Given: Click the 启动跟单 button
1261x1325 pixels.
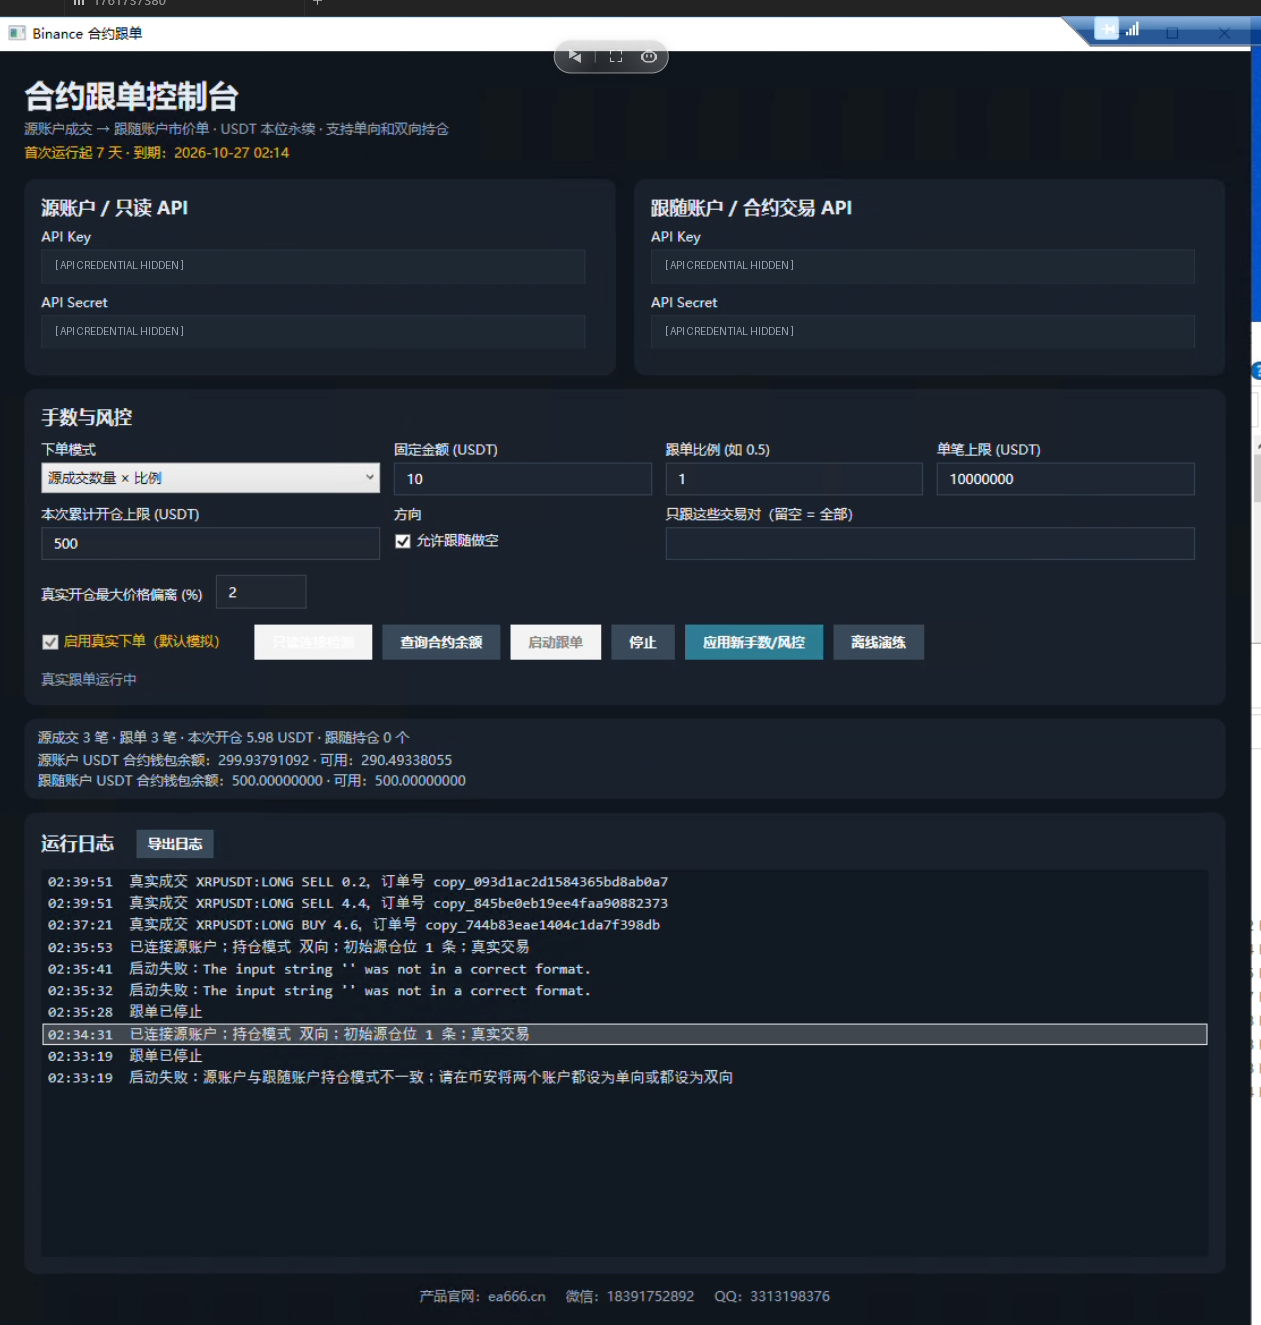Looking at the screenshot, I should coord(555,642).
